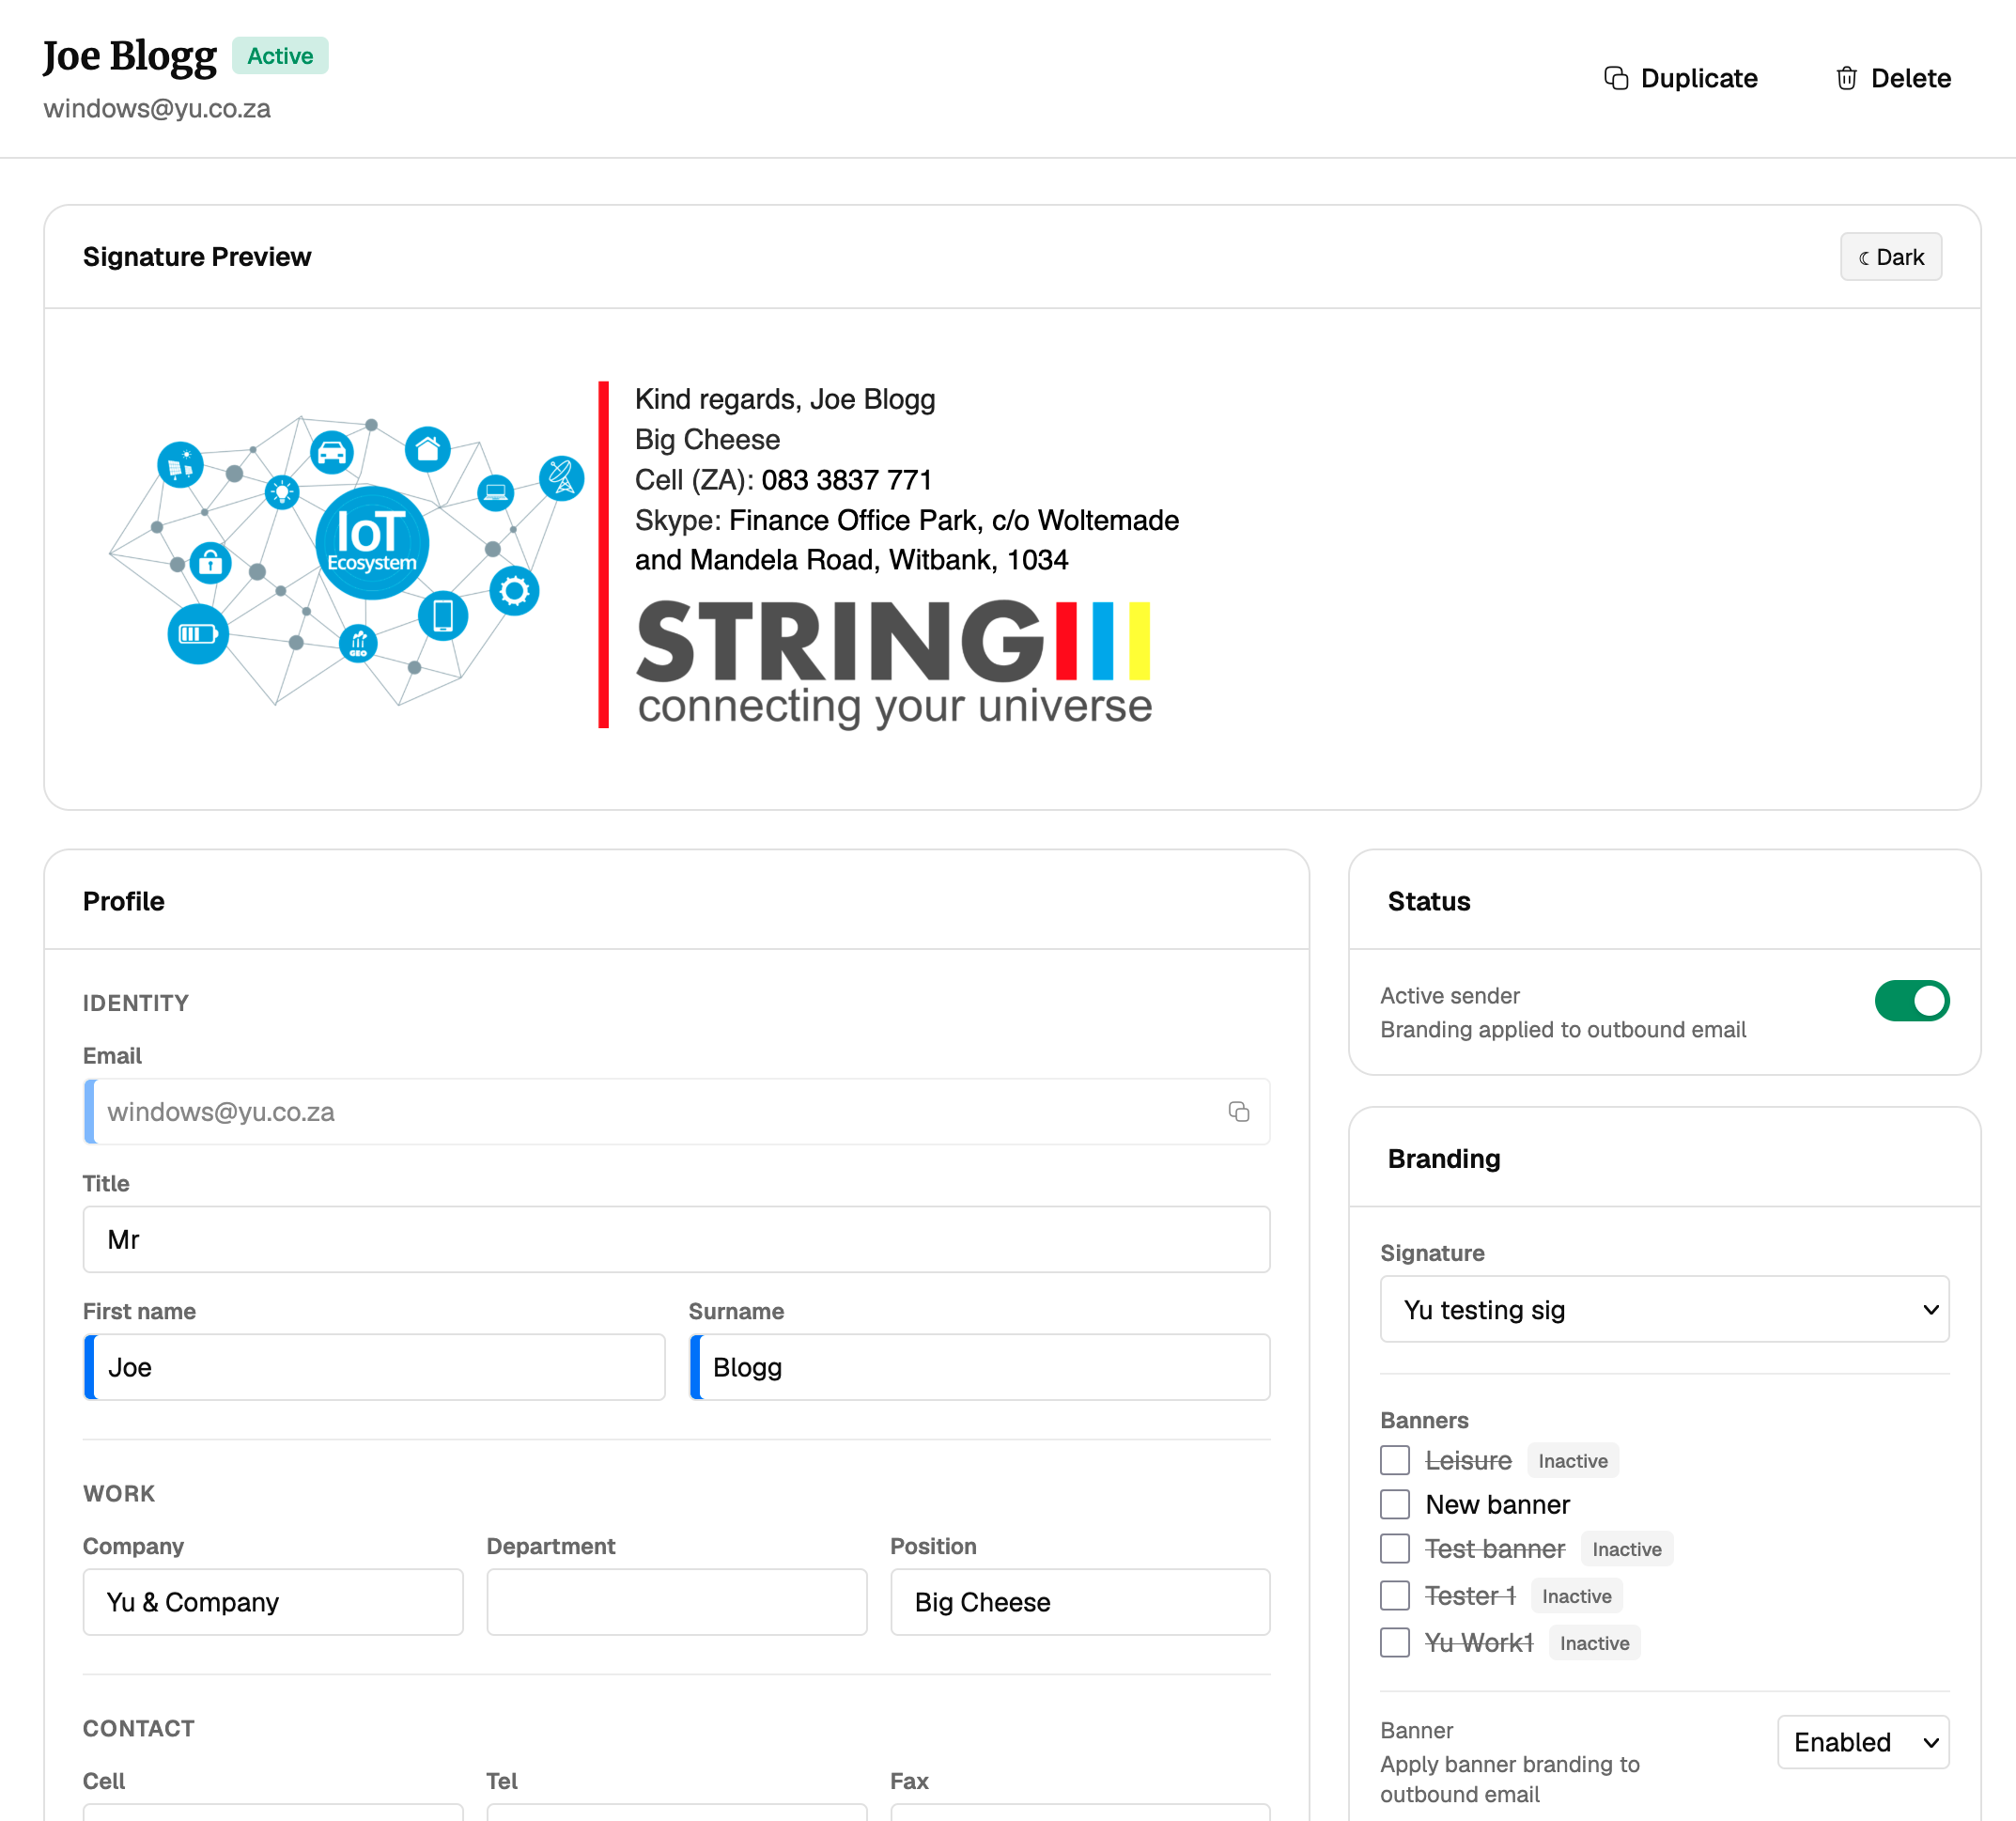Click the Title field containing Mr

click(x=676, y=1240)
